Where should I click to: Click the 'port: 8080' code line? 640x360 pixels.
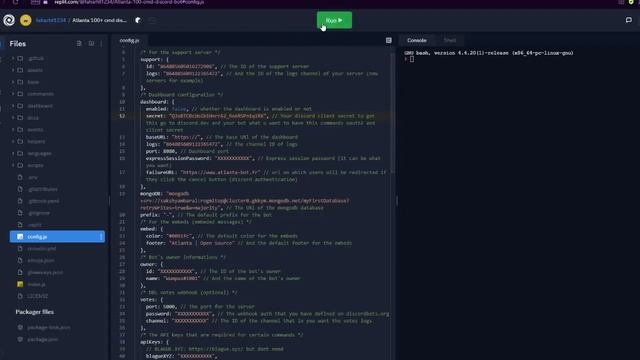187,151
